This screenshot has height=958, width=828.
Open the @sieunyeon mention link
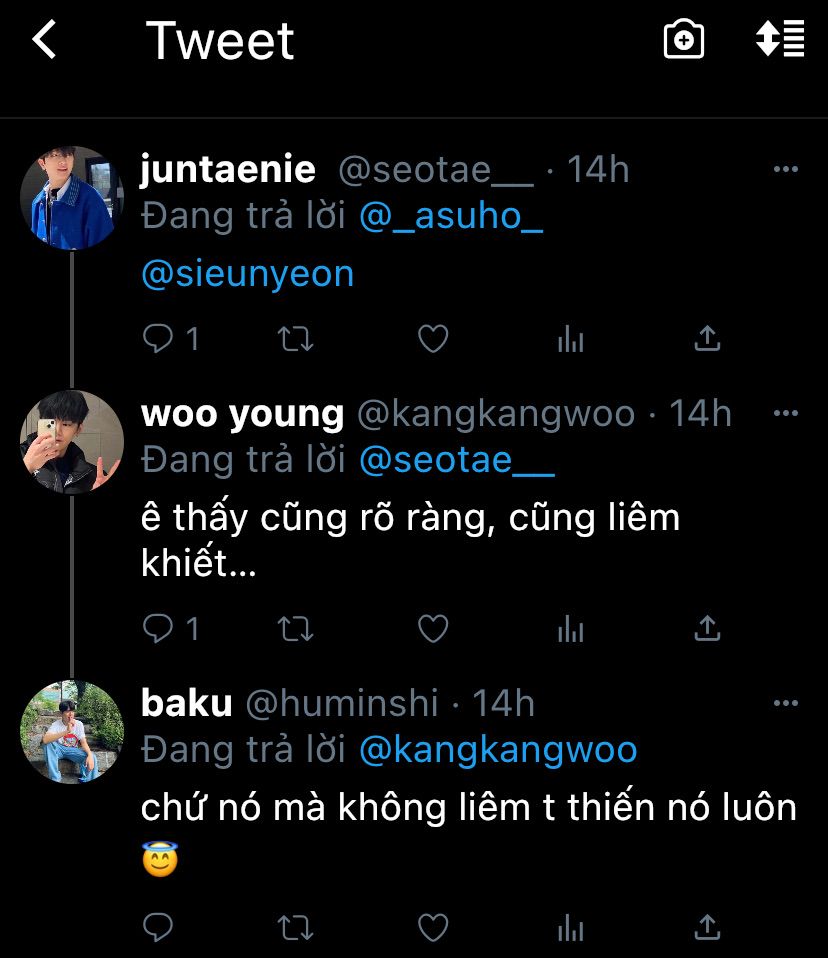coord(248,274)
